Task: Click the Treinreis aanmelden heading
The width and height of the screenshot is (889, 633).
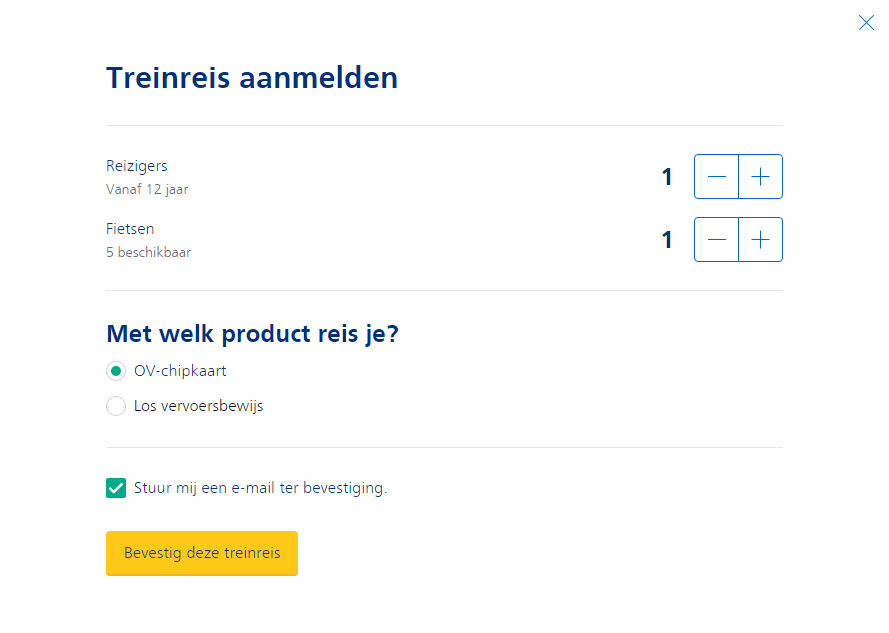Action: coord(252,78)
